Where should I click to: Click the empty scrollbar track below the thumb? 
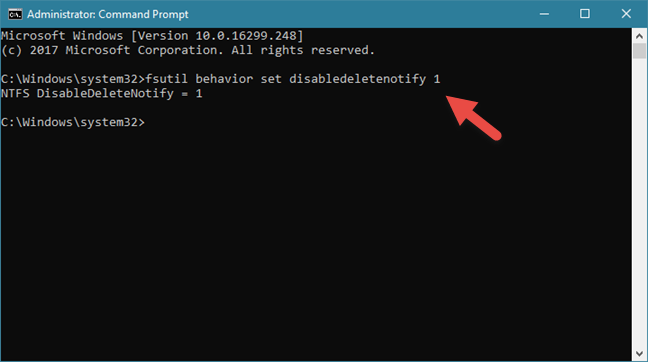(639, 202)
